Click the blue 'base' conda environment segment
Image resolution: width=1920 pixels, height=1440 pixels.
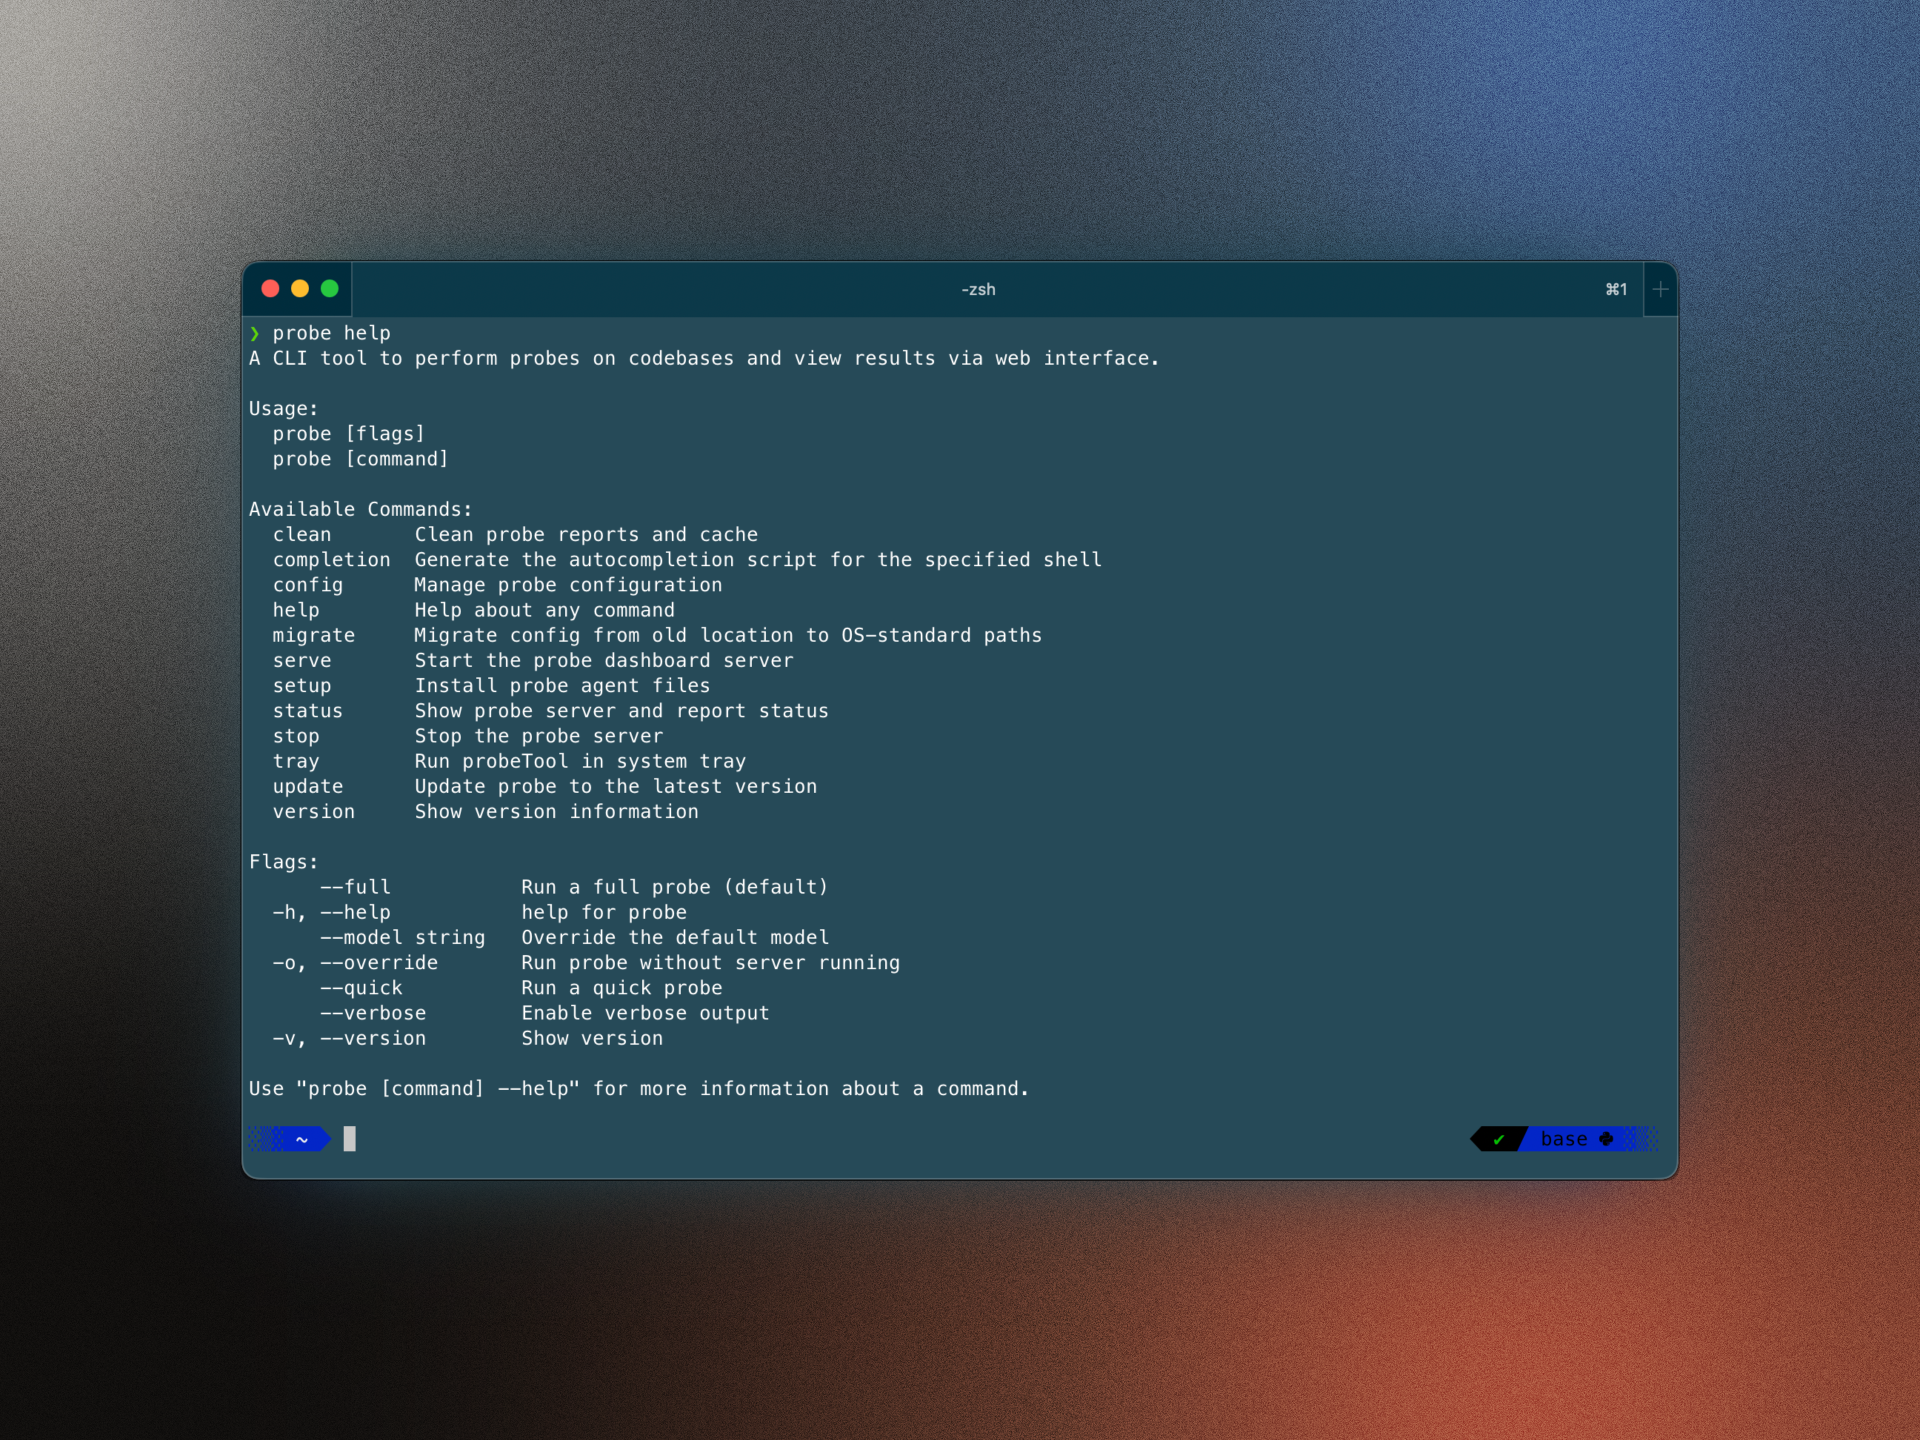point(1563,1139)
